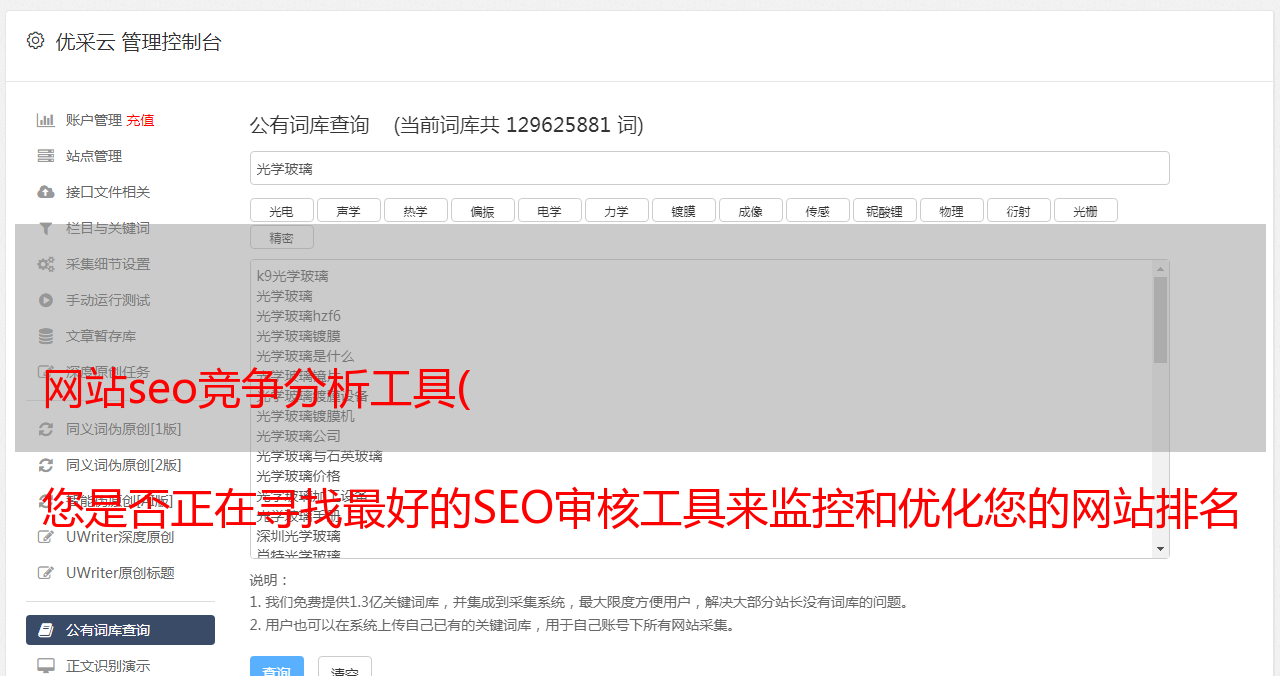Viewport: 1280px width, 676px height.
Task: Open 文章暂存库 database icon
Action: point(46,336)
